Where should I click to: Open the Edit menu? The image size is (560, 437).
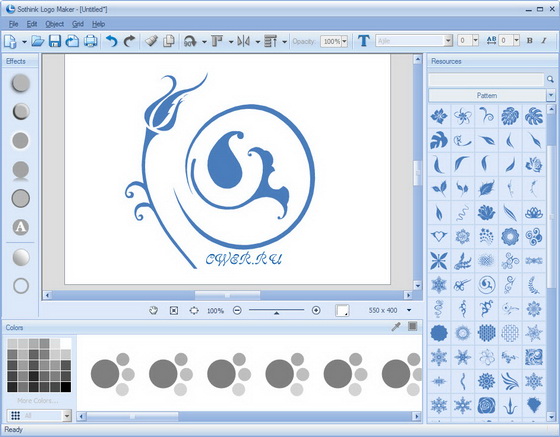point(32,24)
